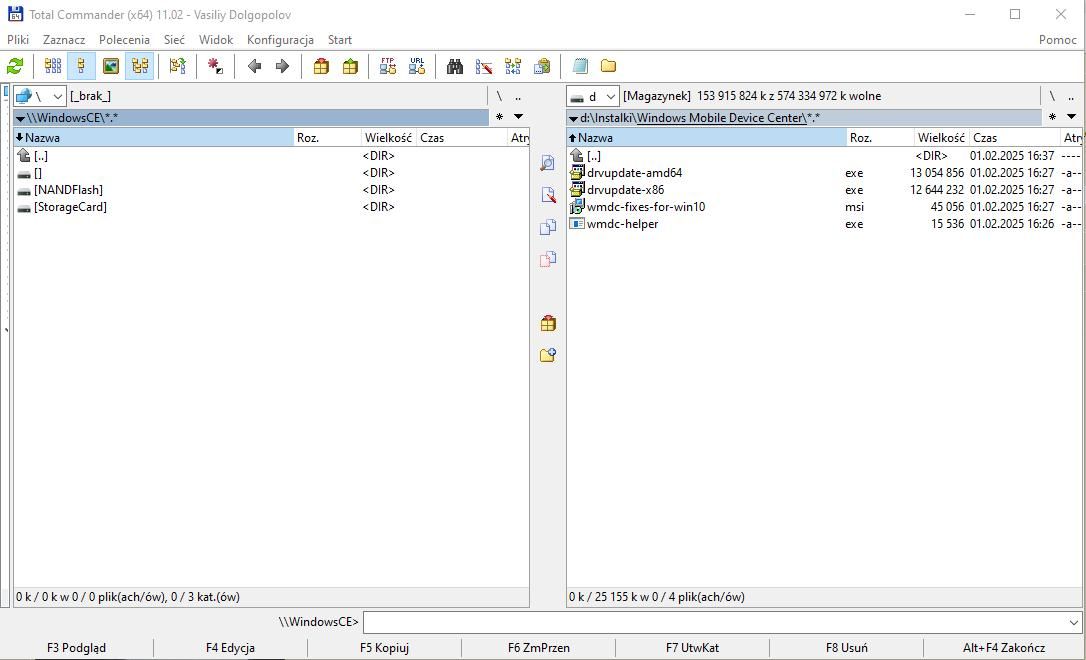Screen dimensions: 1086x660
Task: Pack files using the toolbar box icon
Action: point(321,66)
